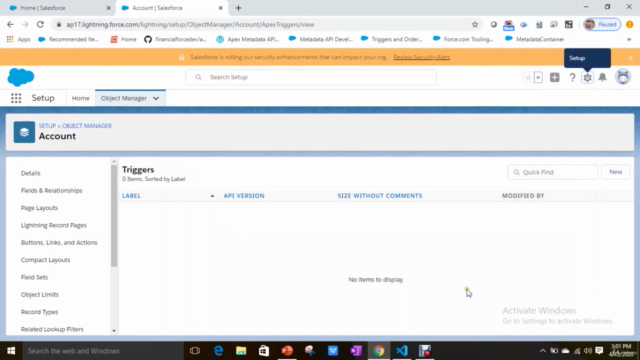This screenshot has width=640, height=360.
Task: Bookmark this page with the star icon
Action: coord(475,24)
